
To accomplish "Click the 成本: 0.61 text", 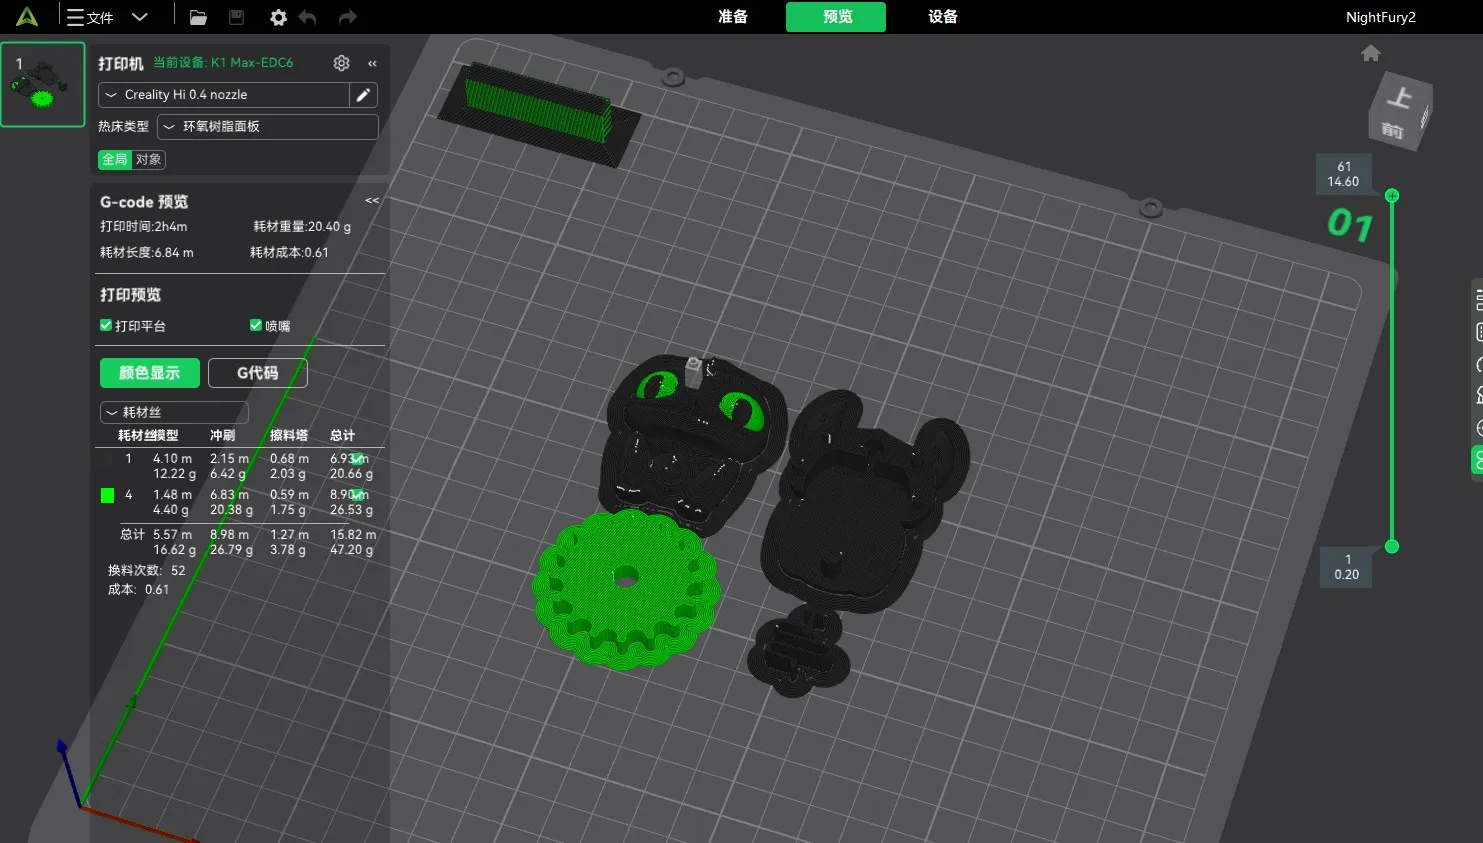I will (138, 590).
